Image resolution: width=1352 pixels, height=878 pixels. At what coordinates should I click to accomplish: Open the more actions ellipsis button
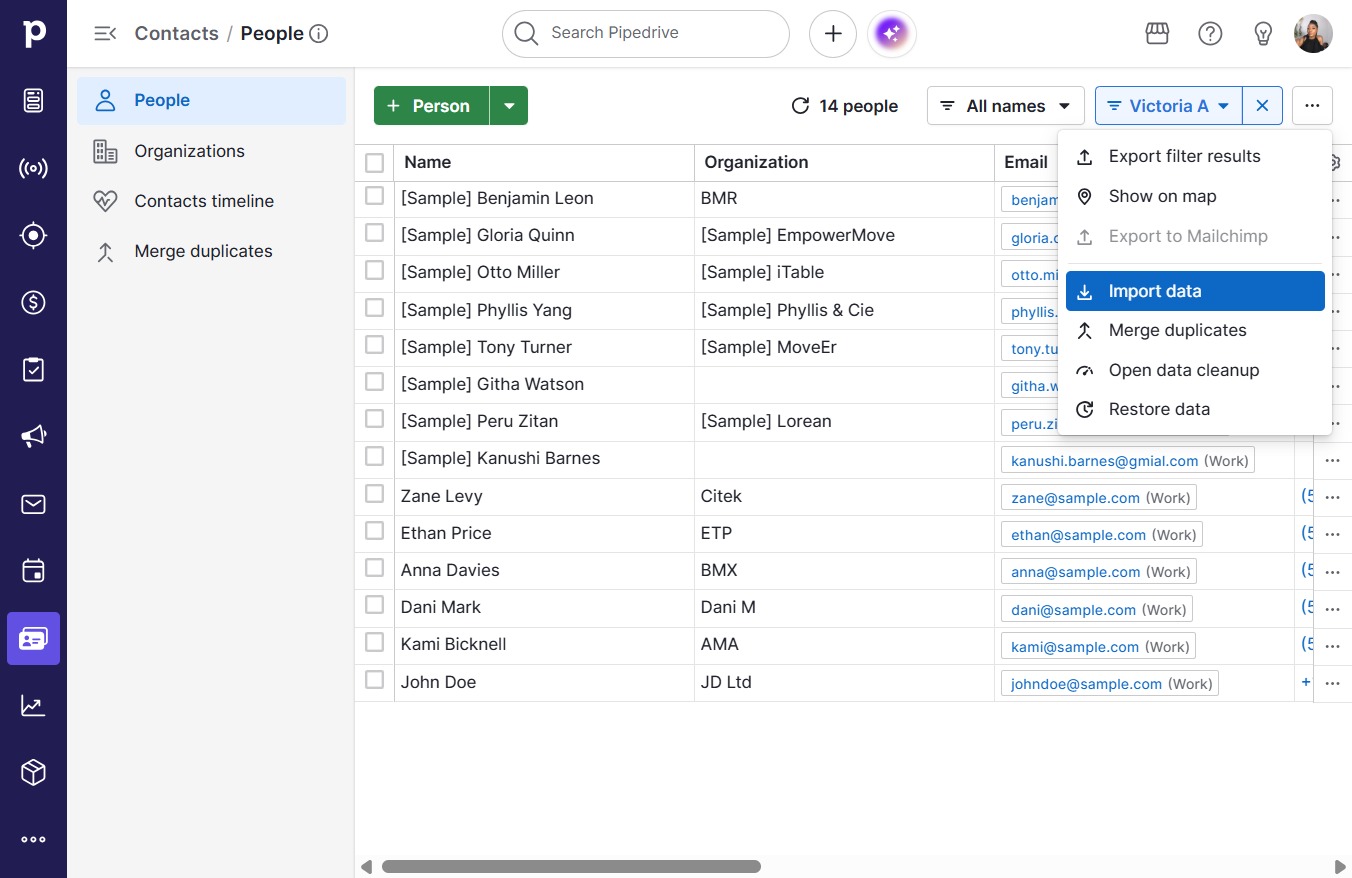1312,106
